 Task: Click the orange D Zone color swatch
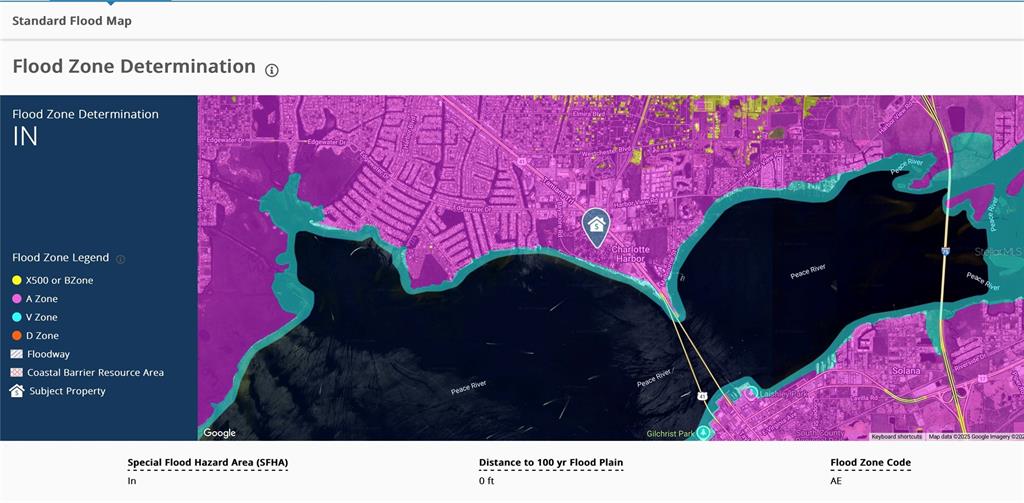pos(17,336)
